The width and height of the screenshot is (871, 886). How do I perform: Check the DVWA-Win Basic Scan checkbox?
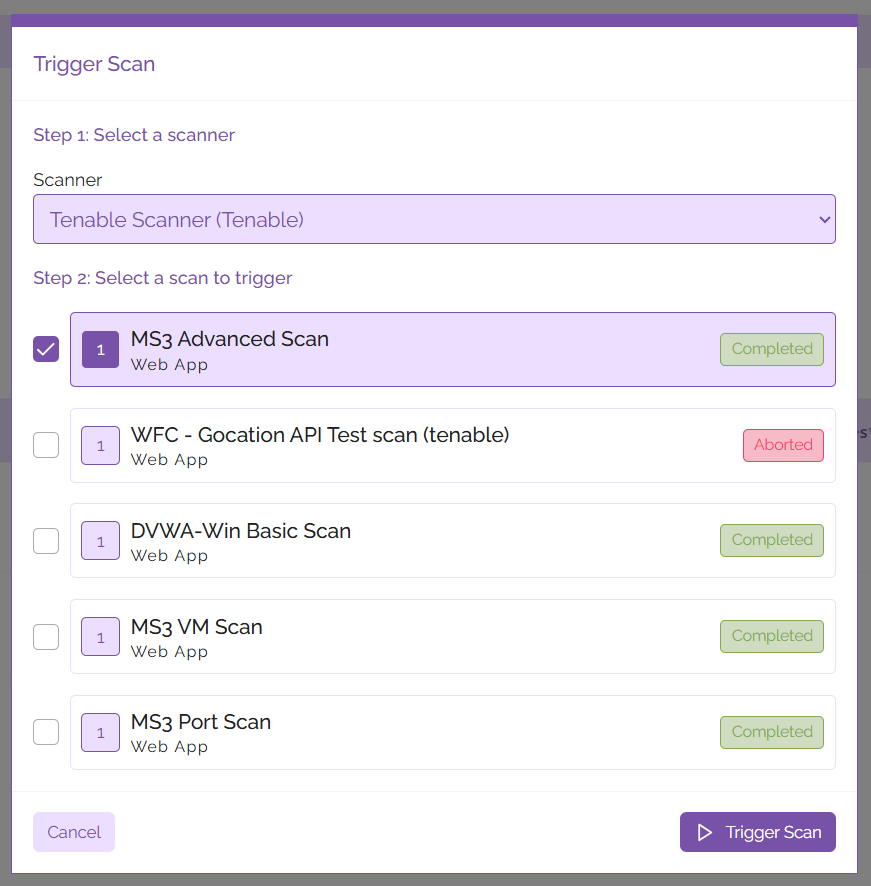click(45, 541)
